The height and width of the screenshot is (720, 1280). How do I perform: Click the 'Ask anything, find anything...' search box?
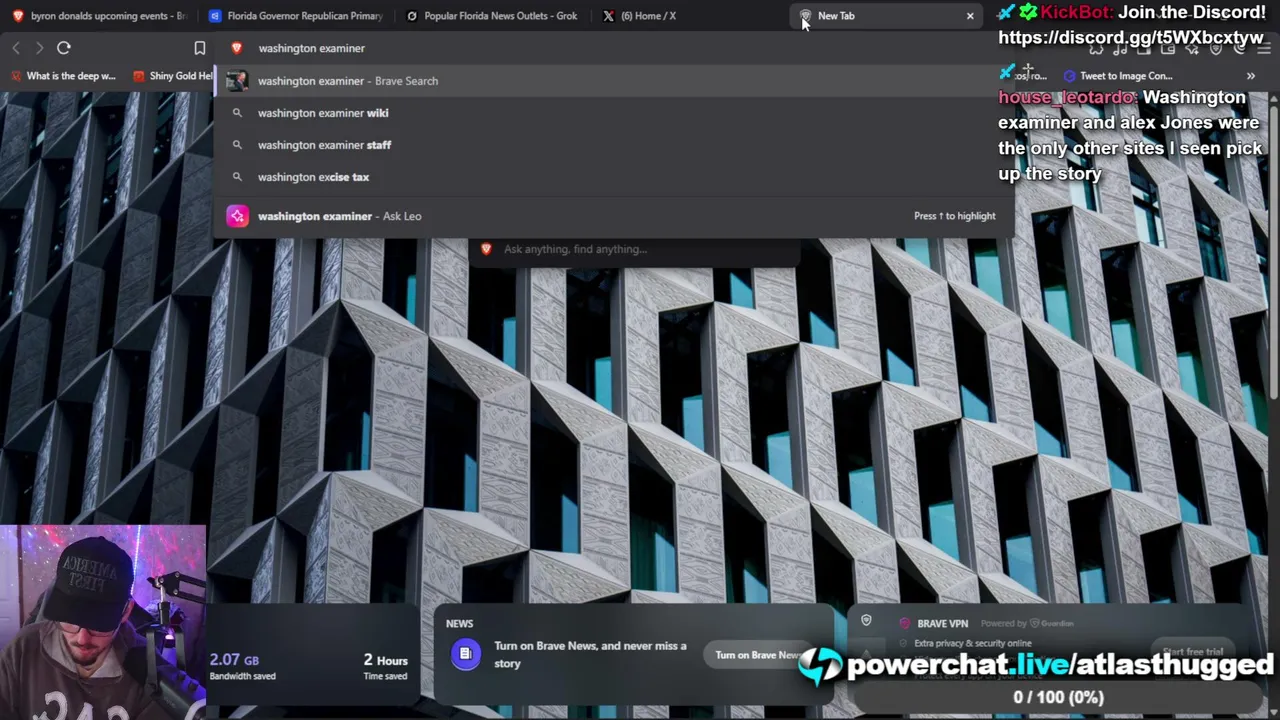(x=637, y=249)
